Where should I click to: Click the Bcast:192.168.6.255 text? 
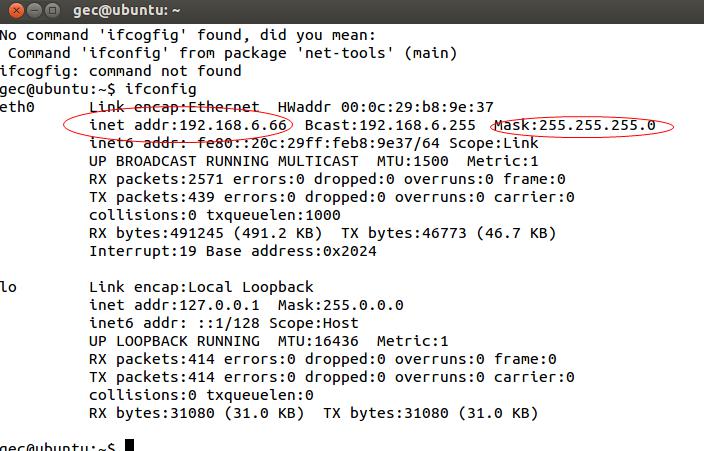390,125
